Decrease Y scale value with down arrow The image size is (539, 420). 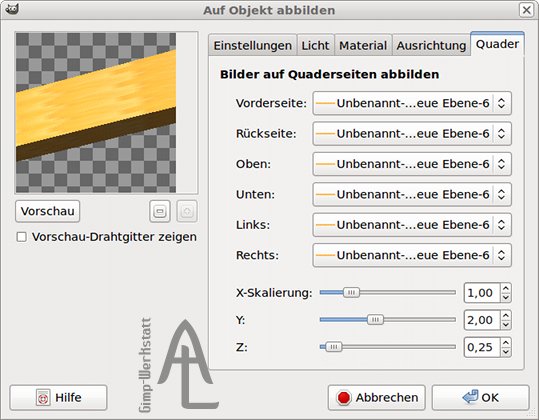click(x=506, y=324)
